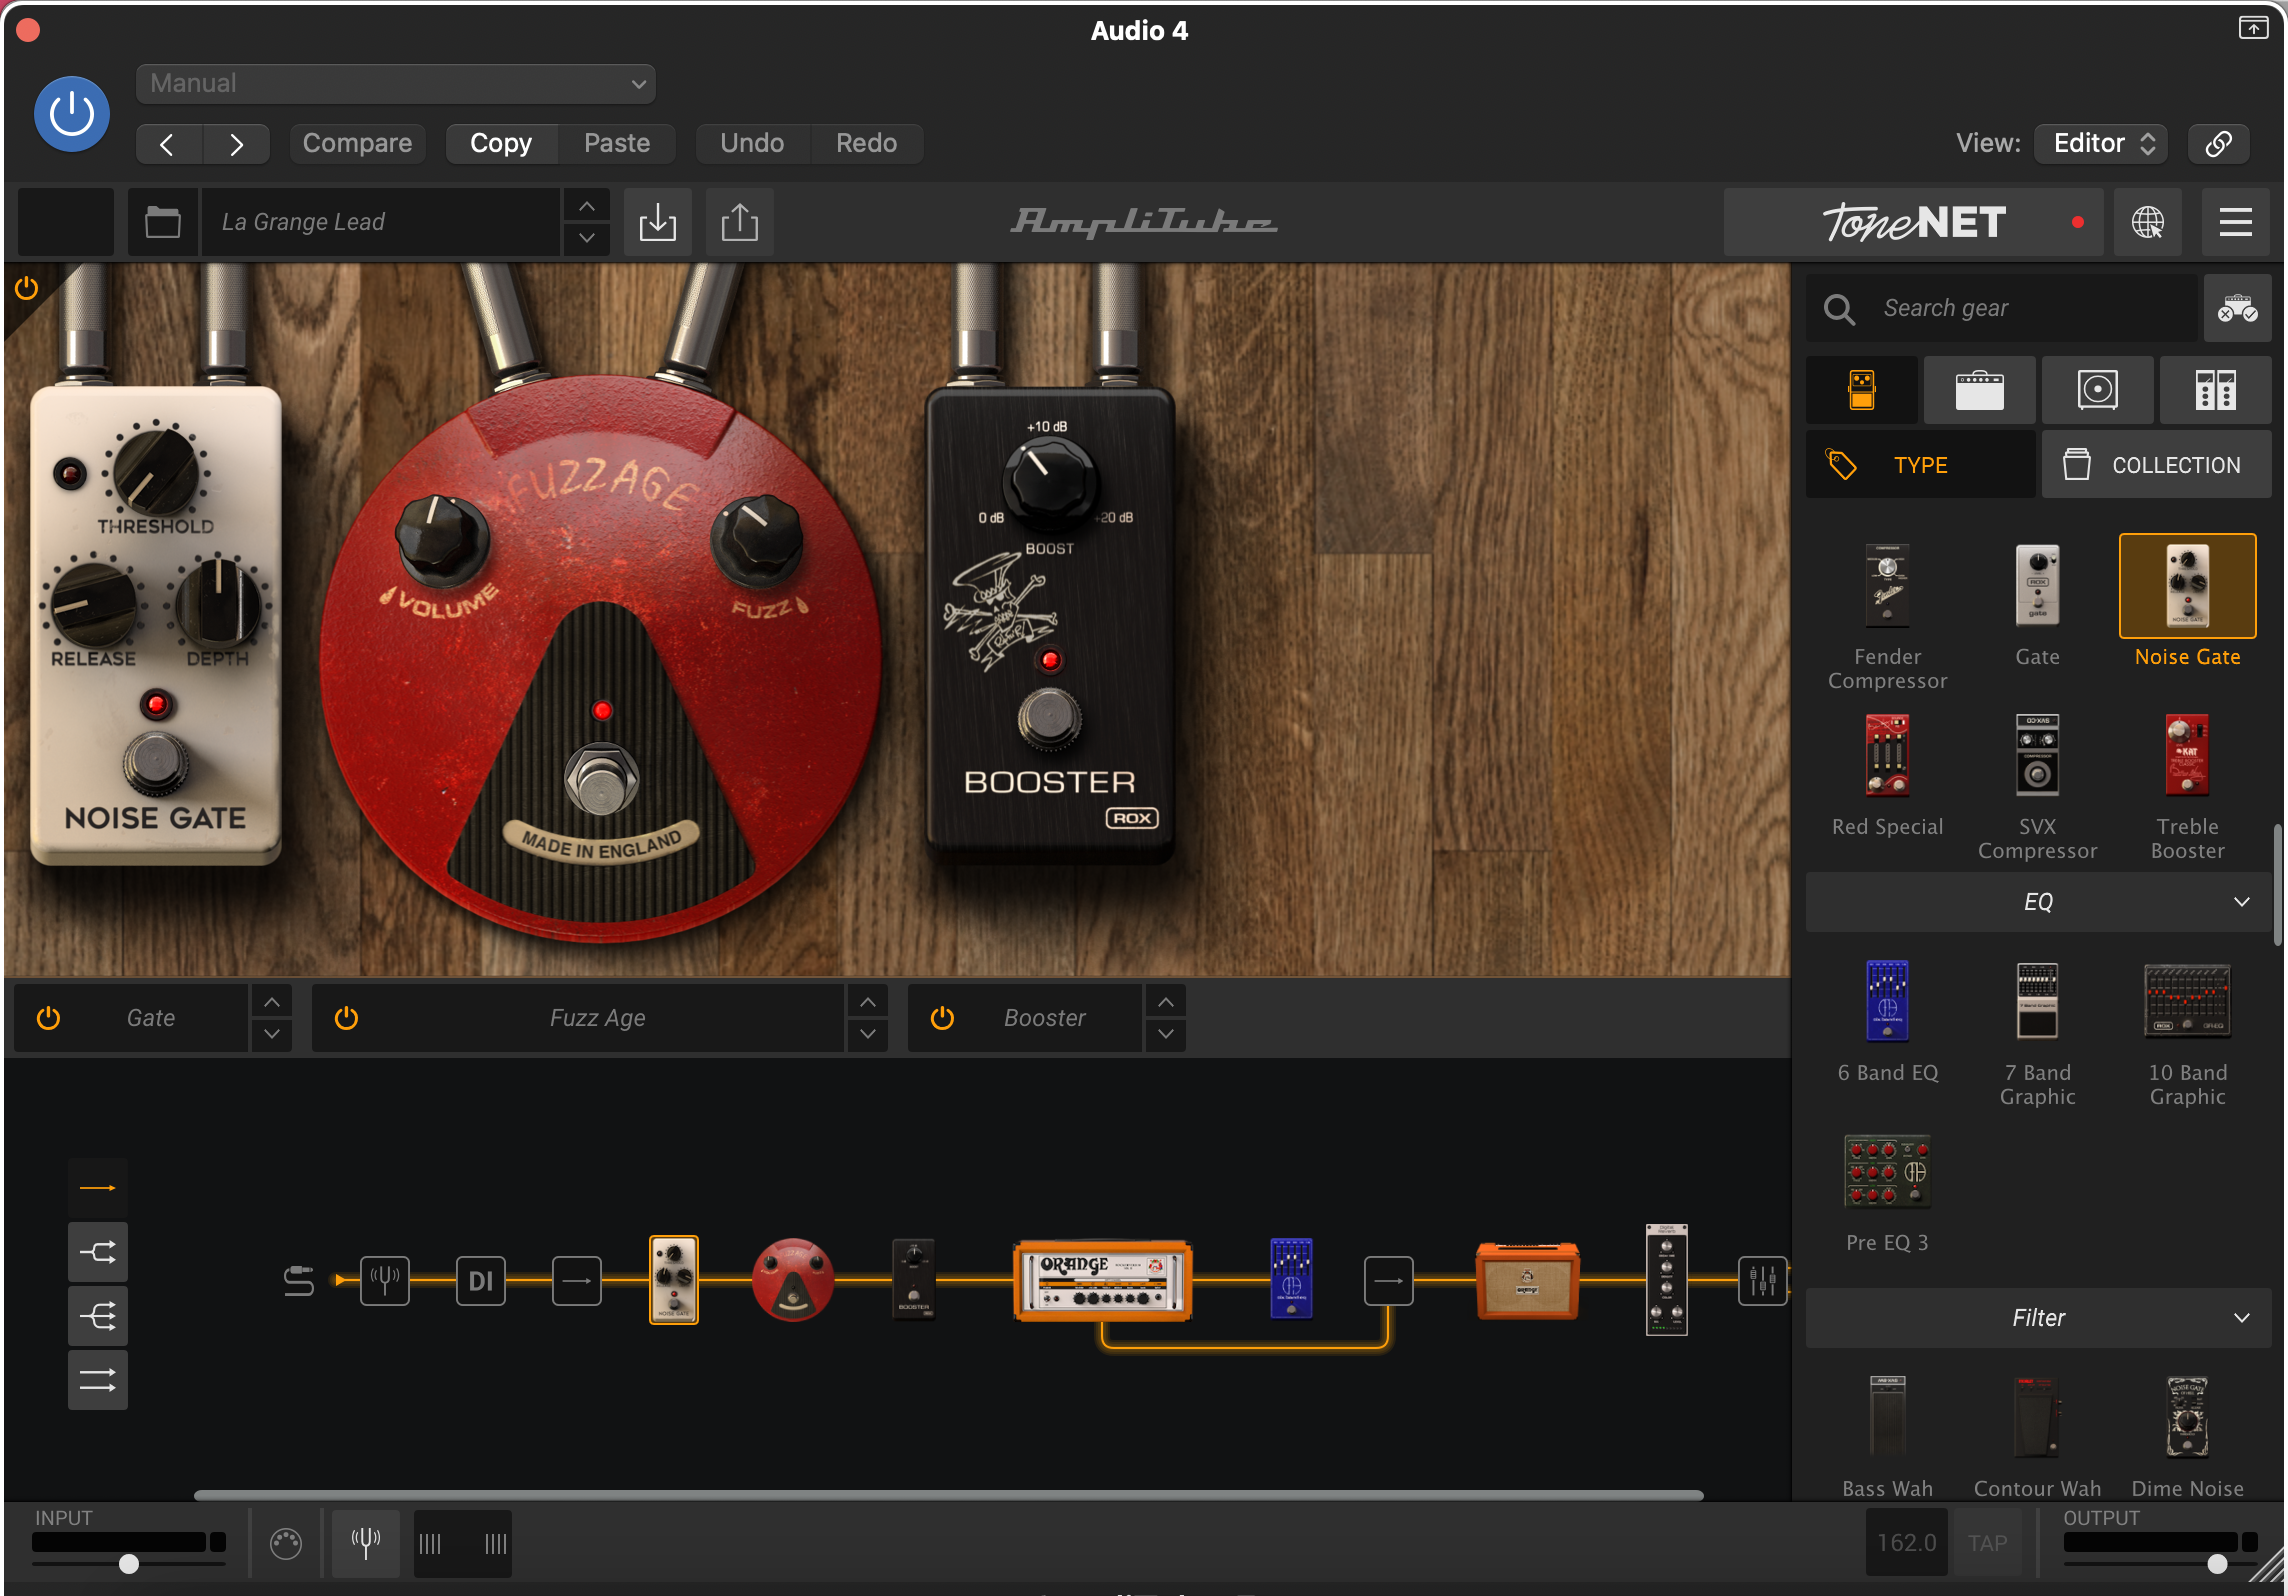The height and width of the screenshot is (1596, 2288).
Task: Step to previous preset with up chevron
Action: (x=587, y=206)
